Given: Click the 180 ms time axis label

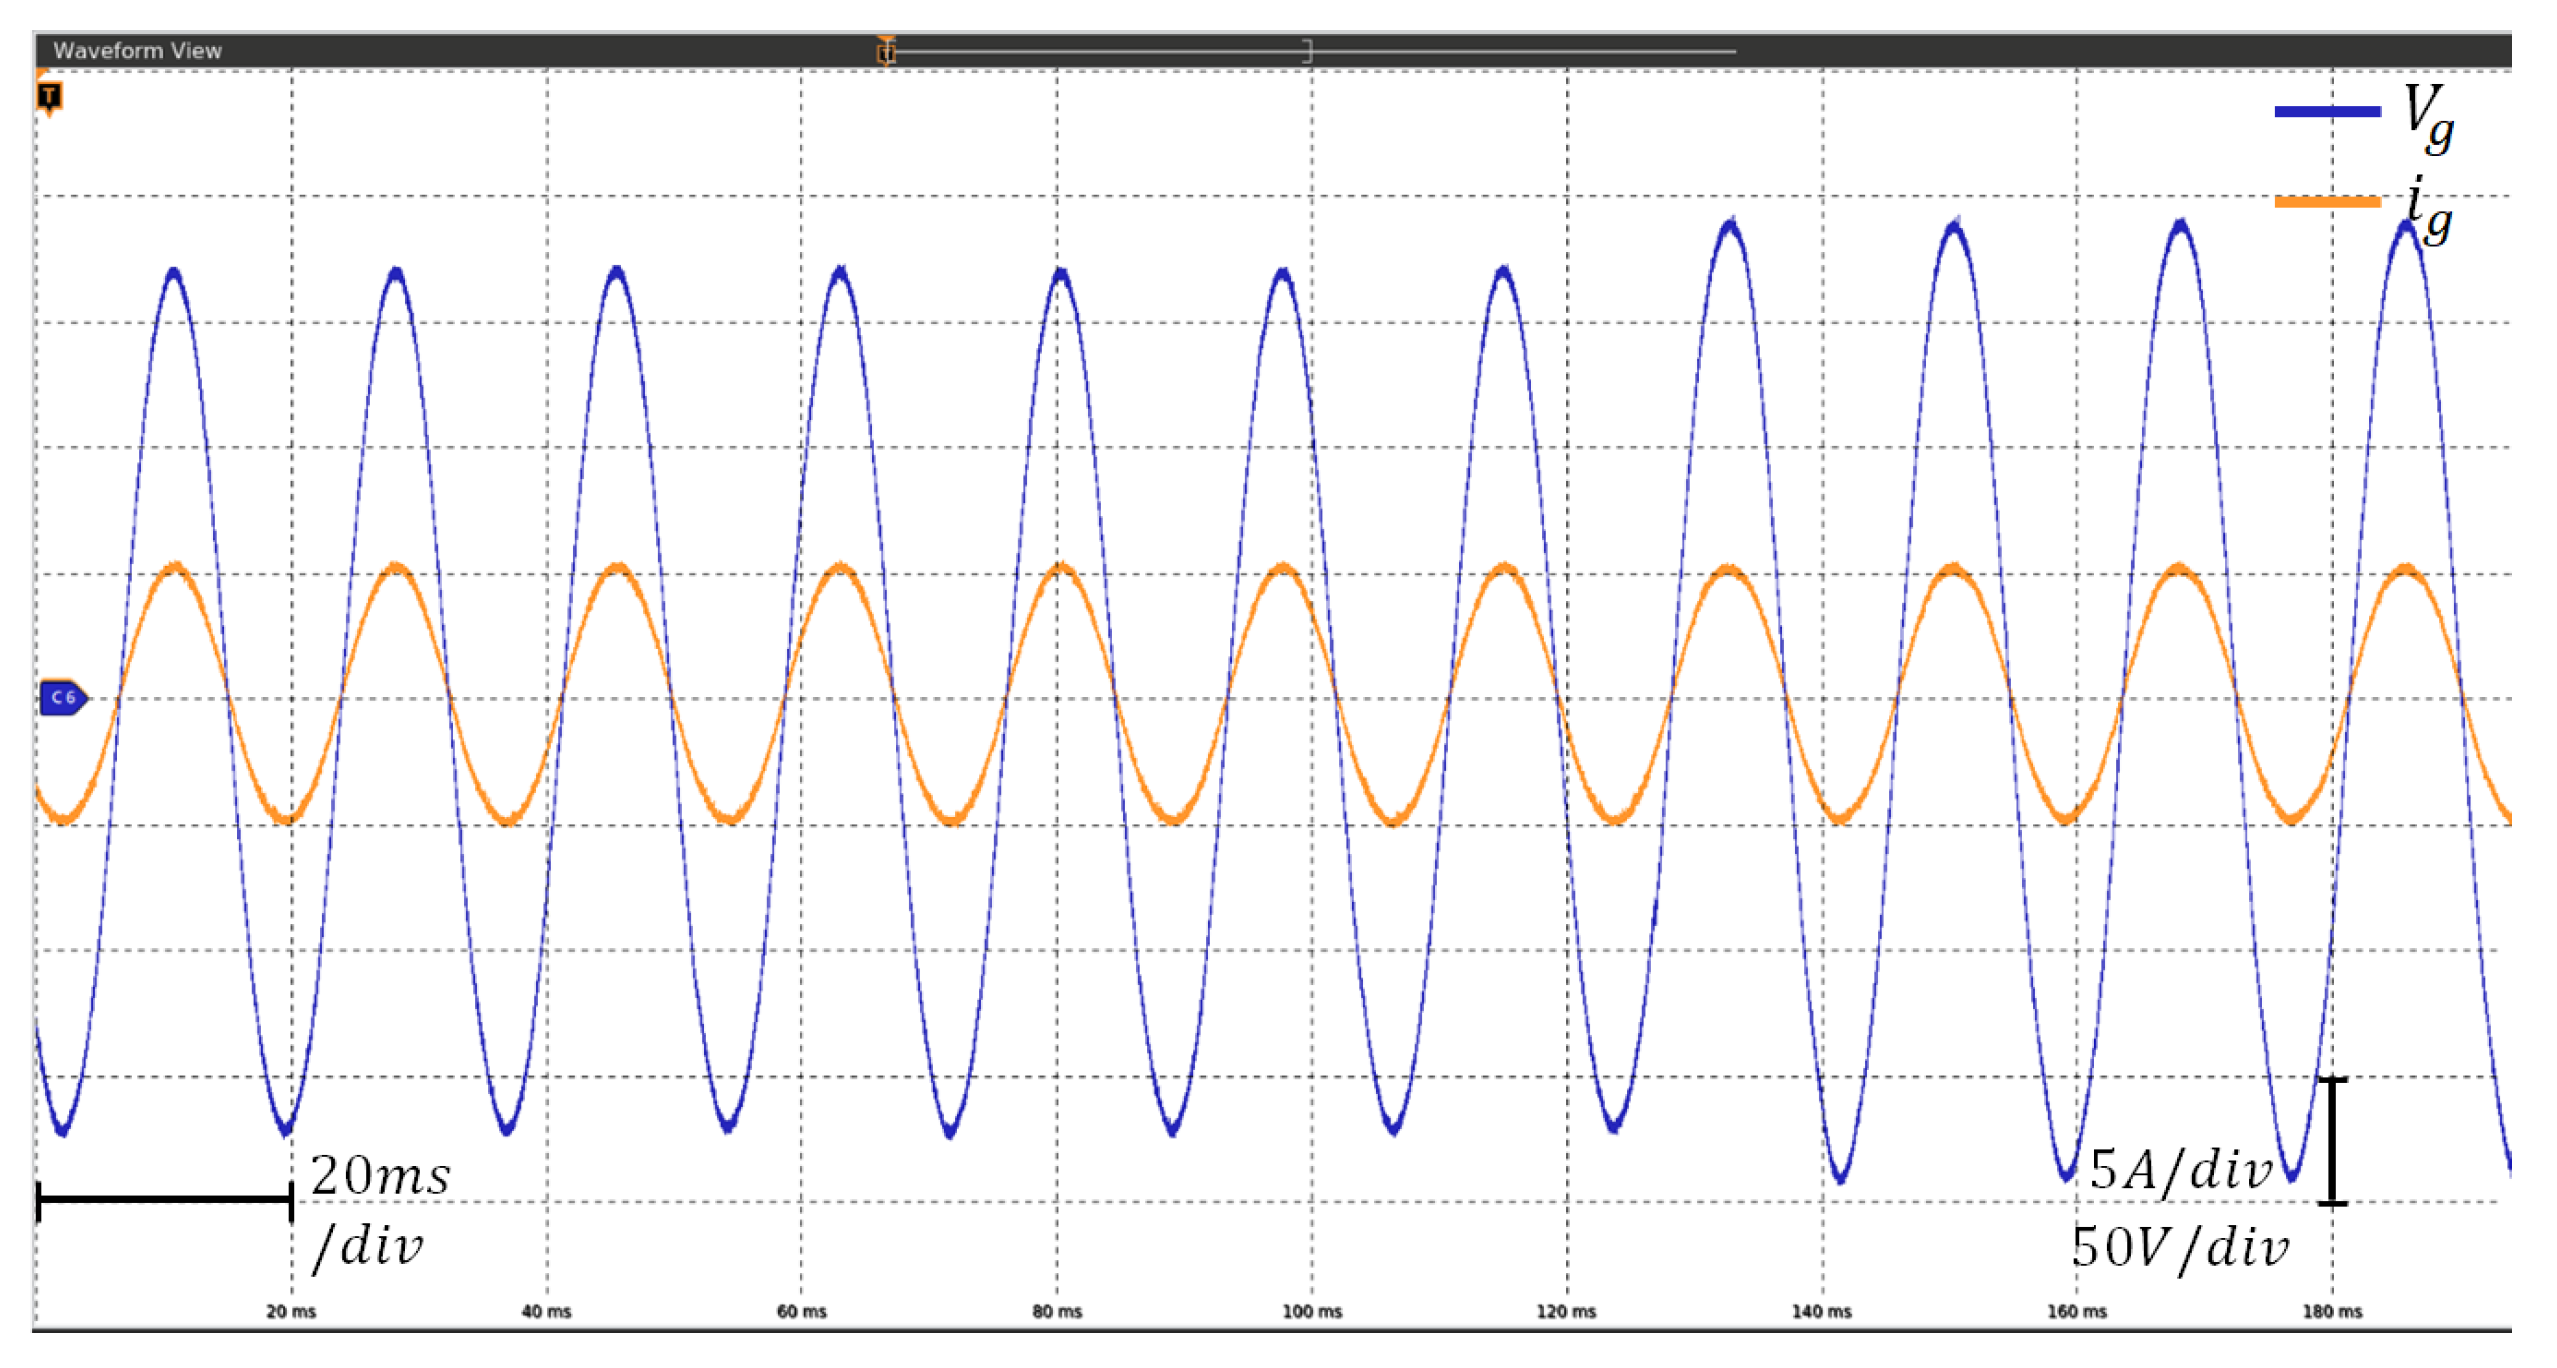Looking at the screenshot, I should (x=2332, y=1311).
